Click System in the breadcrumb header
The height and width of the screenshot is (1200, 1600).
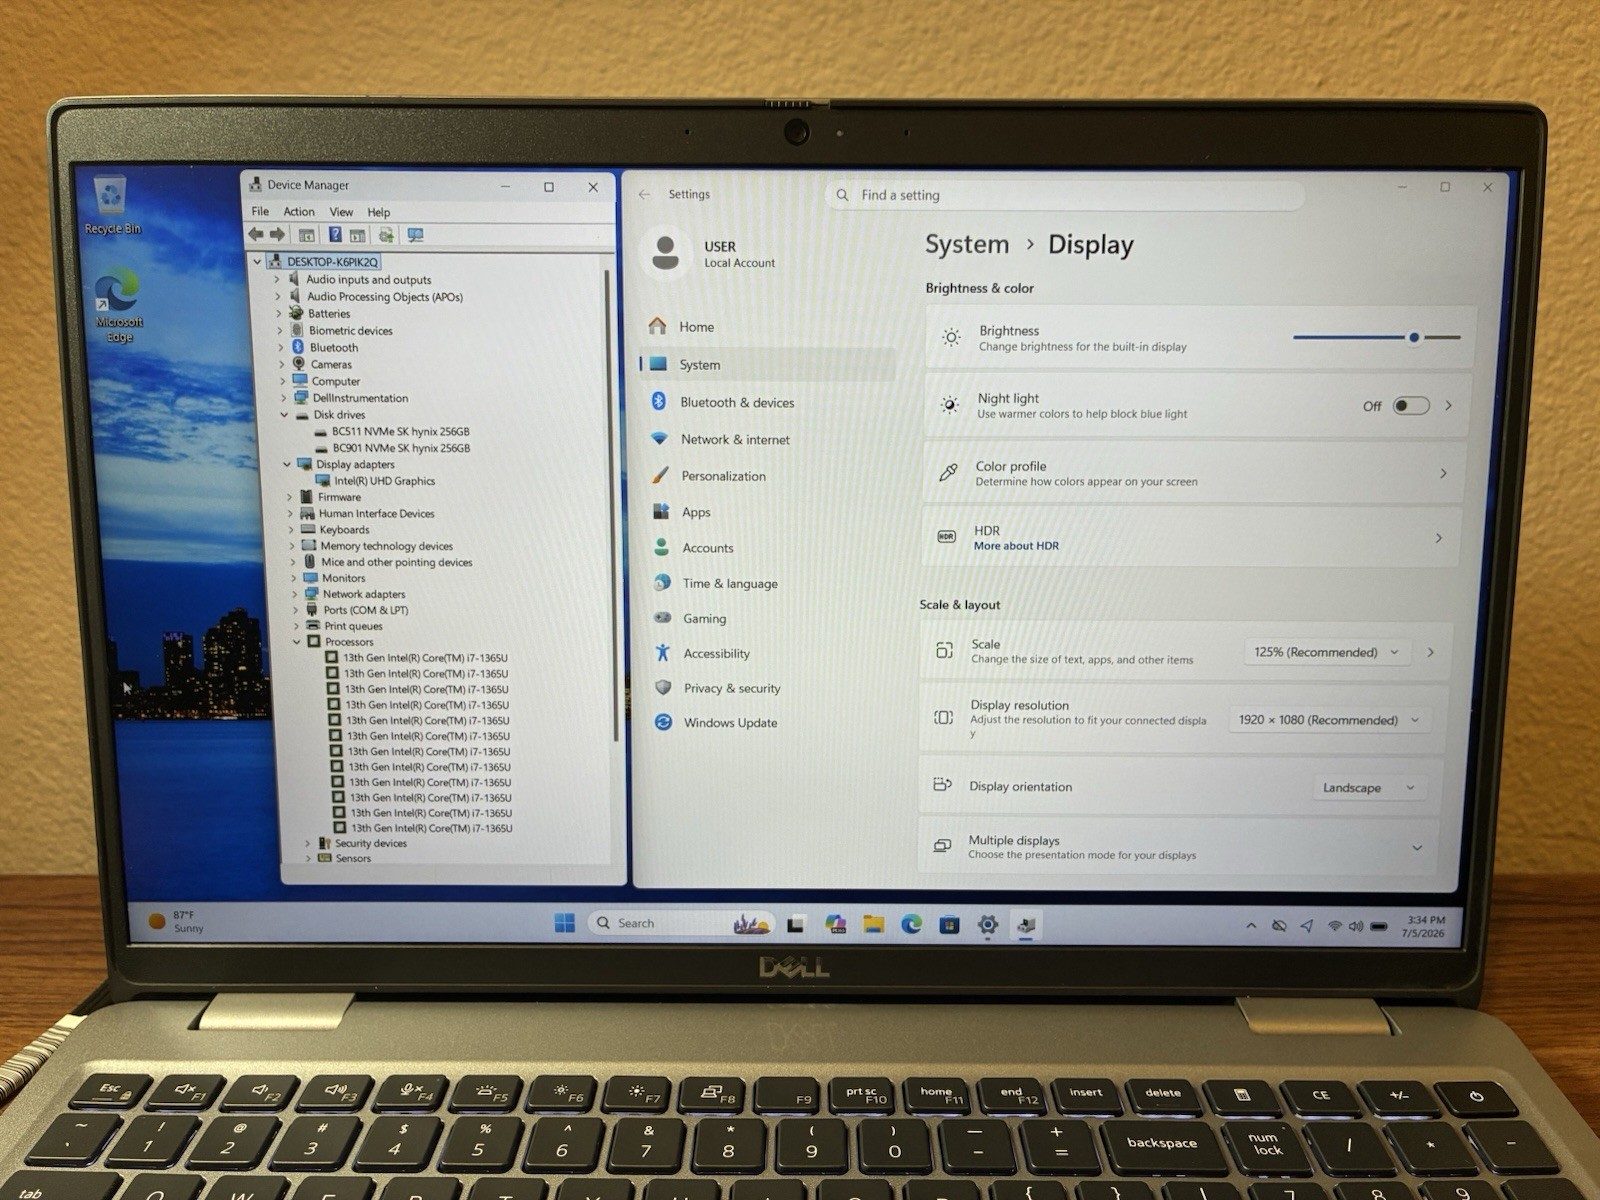click(x=967, y=244)
